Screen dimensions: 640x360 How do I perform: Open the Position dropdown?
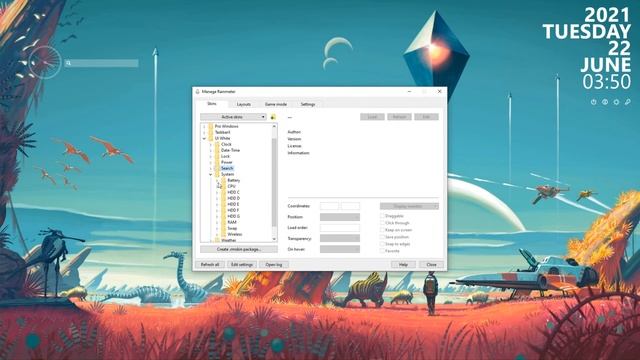point(340,217)
